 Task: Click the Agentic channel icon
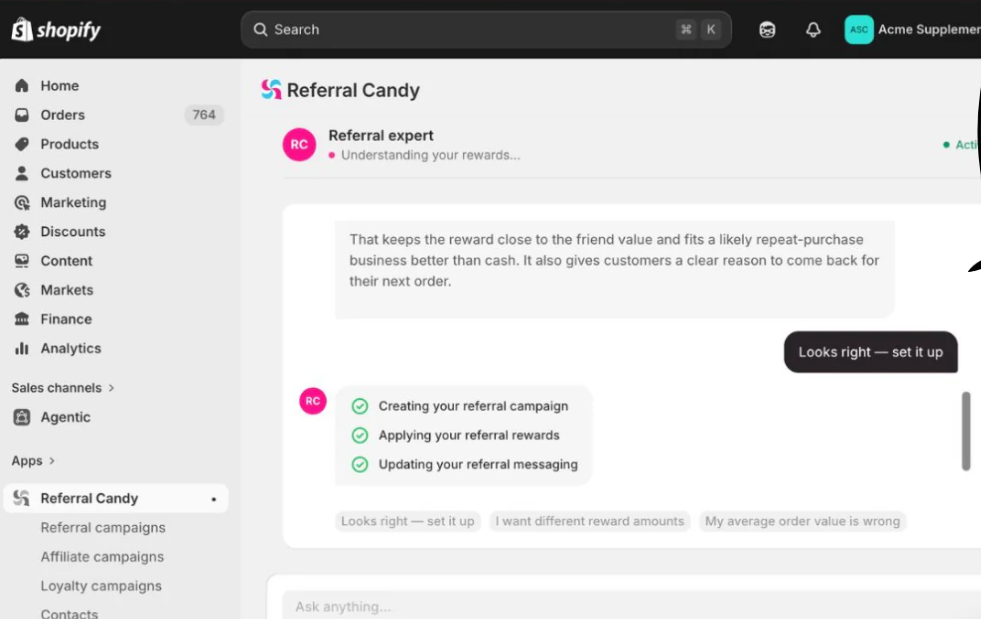coord(22,417)
